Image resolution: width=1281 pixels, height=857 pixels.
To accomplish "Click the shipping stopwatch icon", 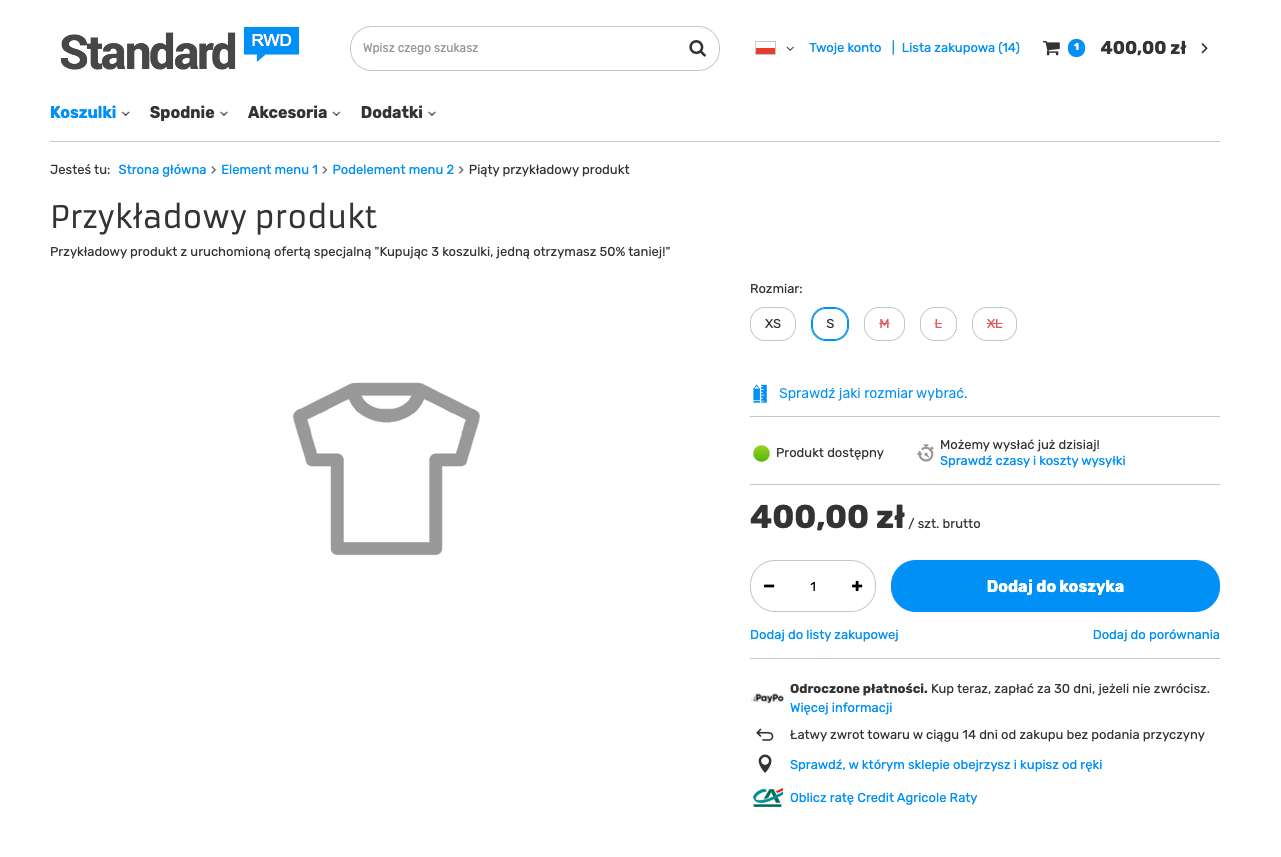I will tap(926, 453).
